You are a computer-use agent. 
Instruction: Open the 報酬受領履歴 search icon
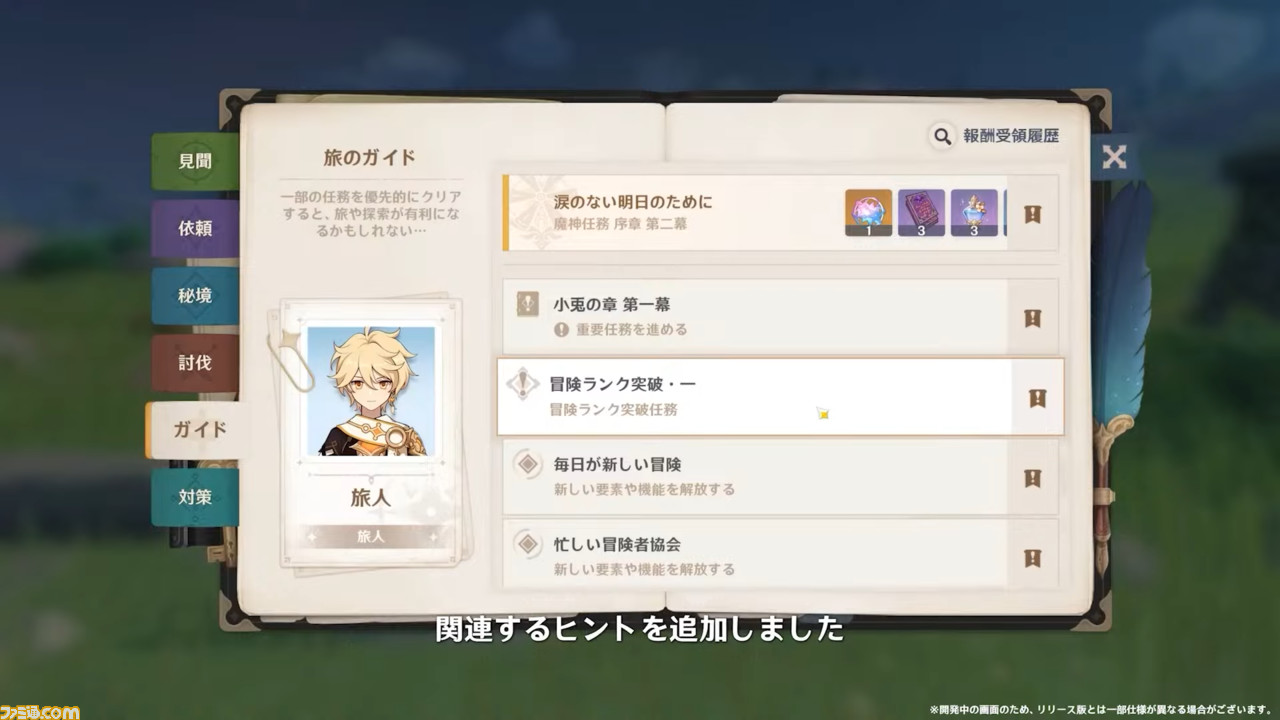(942, 136)
